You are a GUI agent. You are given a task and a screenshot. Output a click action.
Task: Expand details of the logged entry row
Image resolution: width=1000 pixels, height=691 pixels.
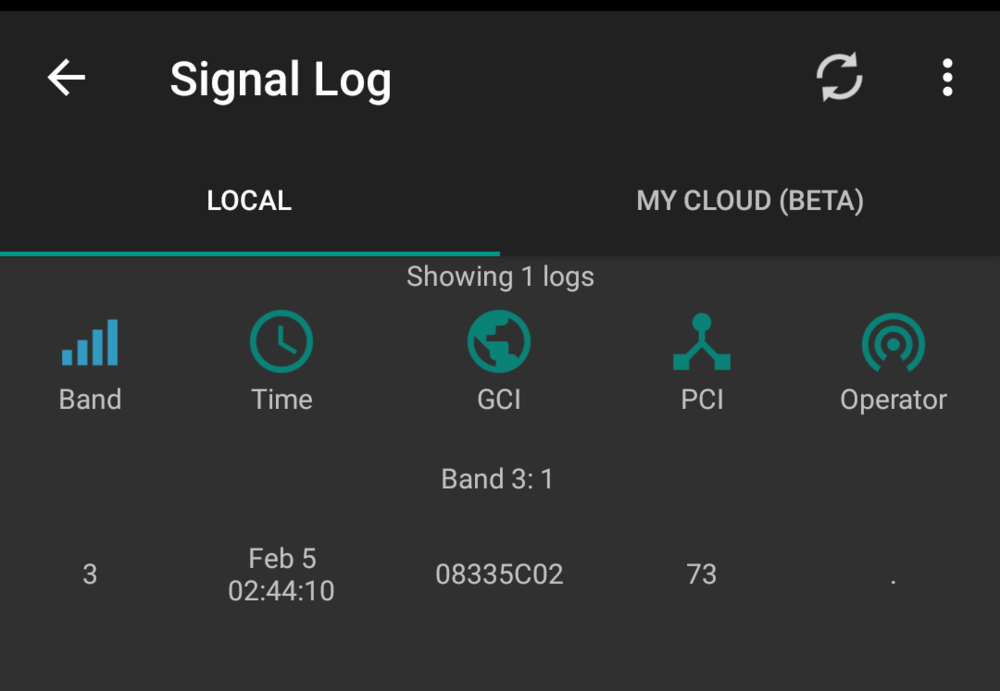click(499, 574)
